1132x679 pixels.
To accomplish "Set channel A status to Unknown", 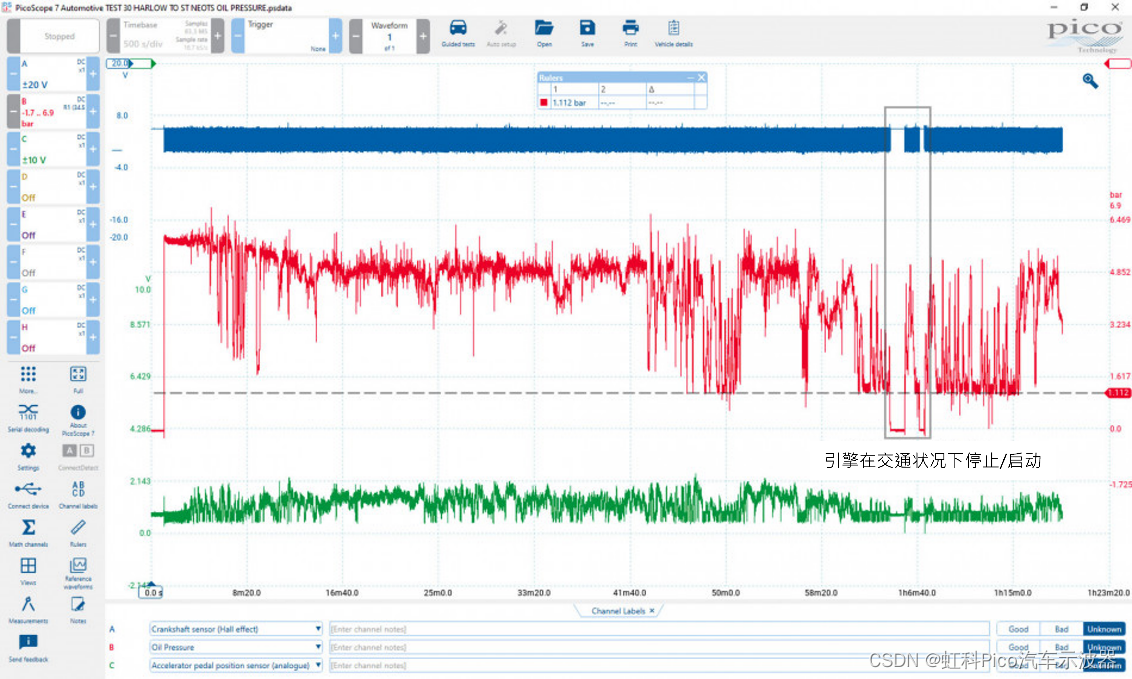I will (1104, 629).
